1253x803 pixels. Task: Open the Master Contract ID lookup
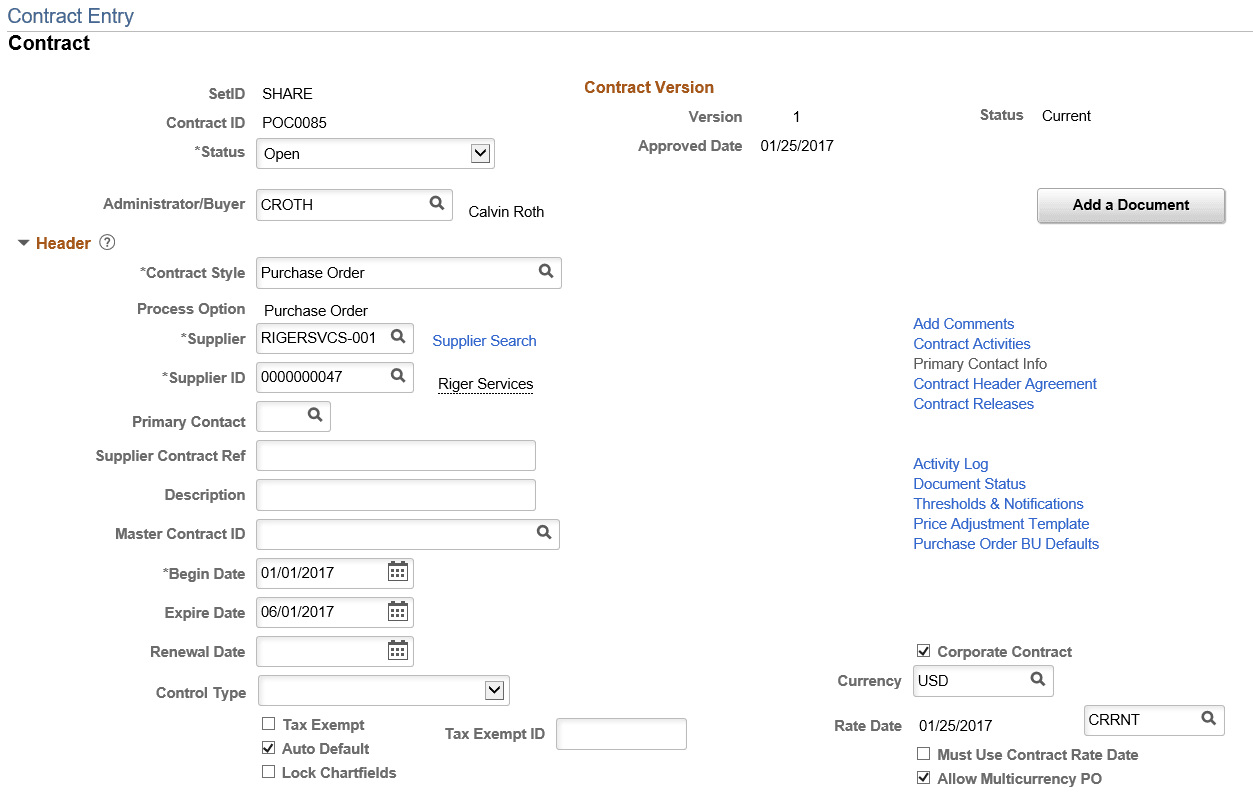click(544, 534)
